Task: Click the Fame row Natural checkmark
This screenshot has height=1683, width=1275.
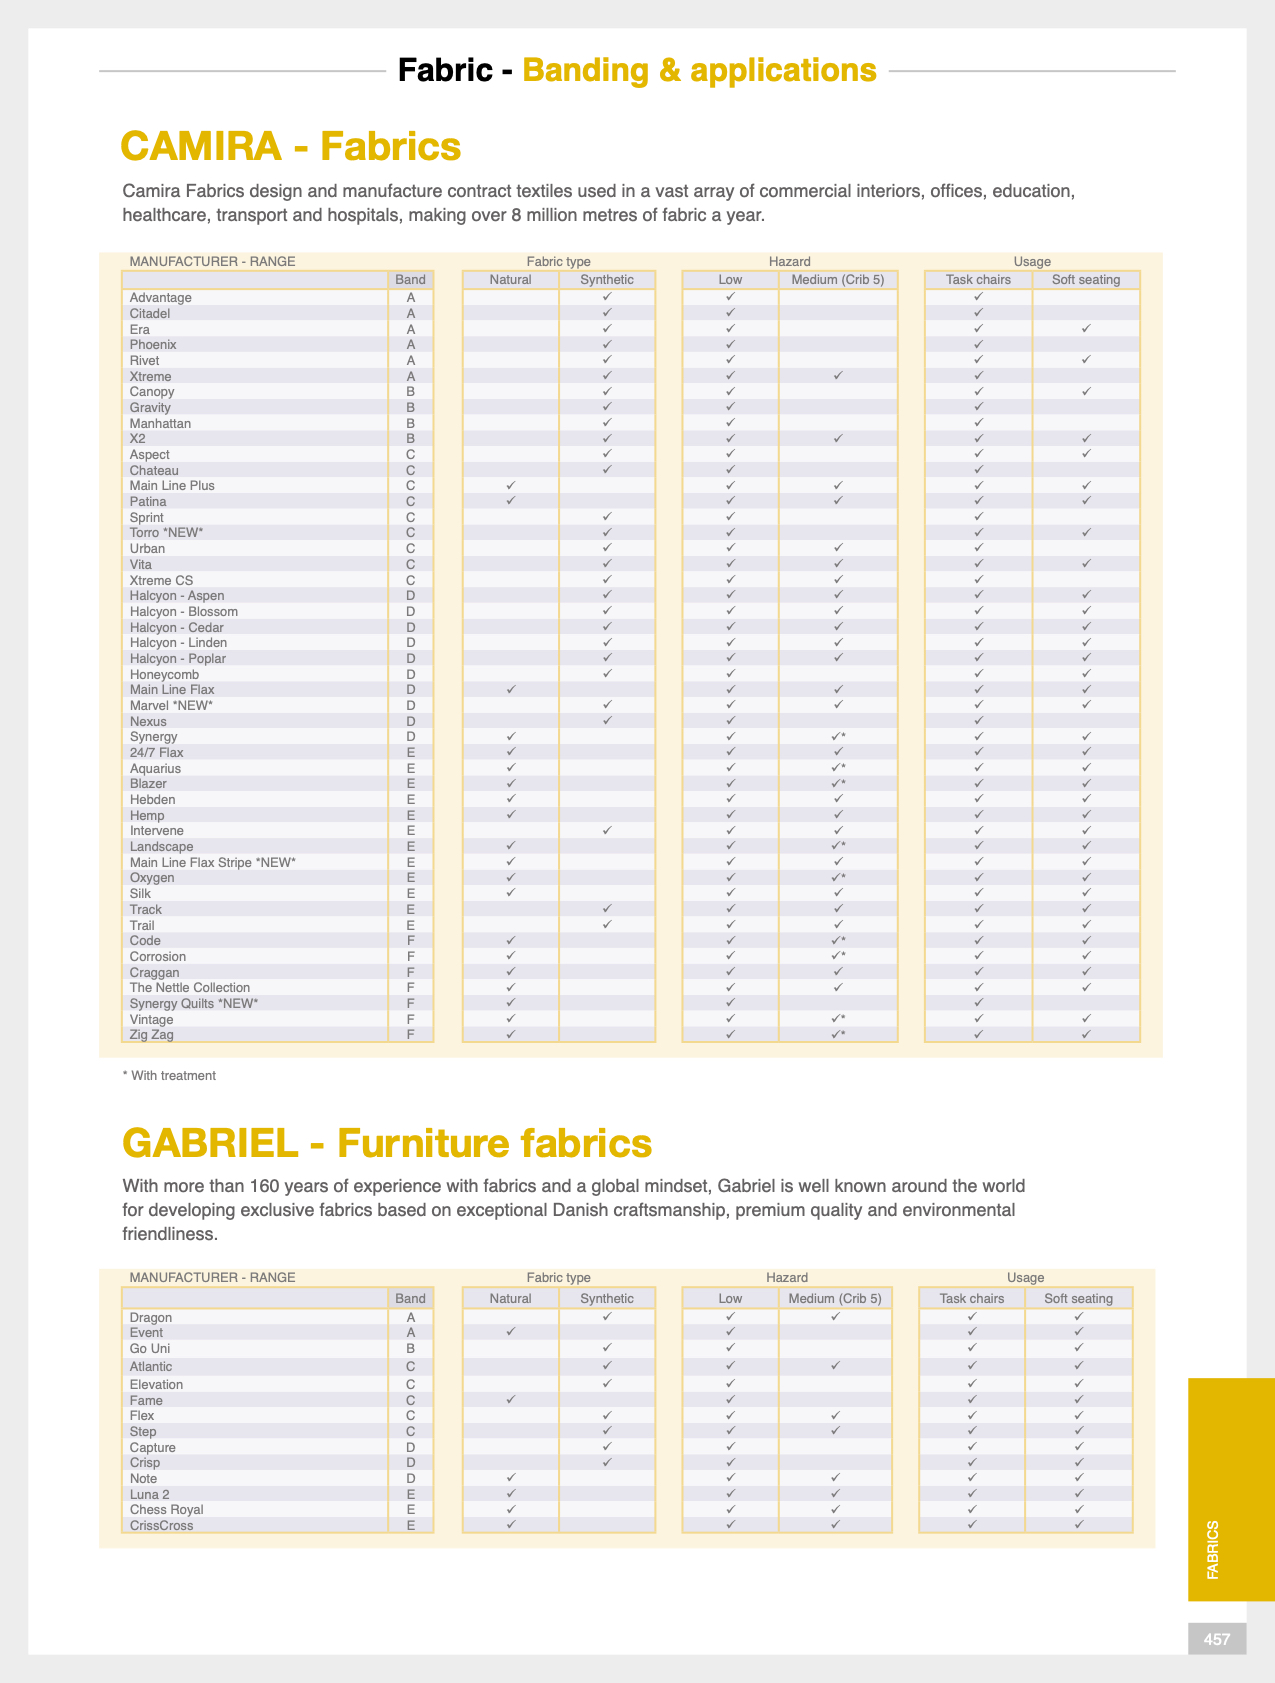Action: [x=510, y=1400]
